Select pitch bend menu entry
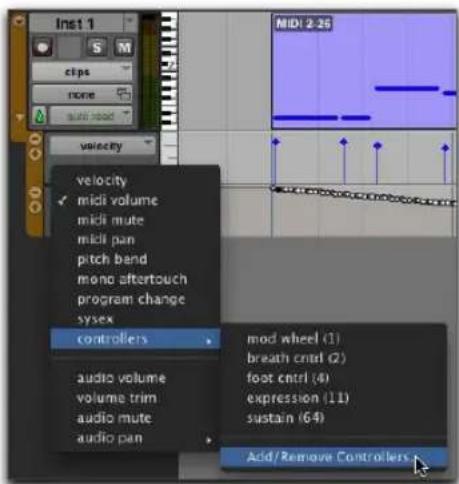This screenshot has width=459, height=484. [135, 259]
